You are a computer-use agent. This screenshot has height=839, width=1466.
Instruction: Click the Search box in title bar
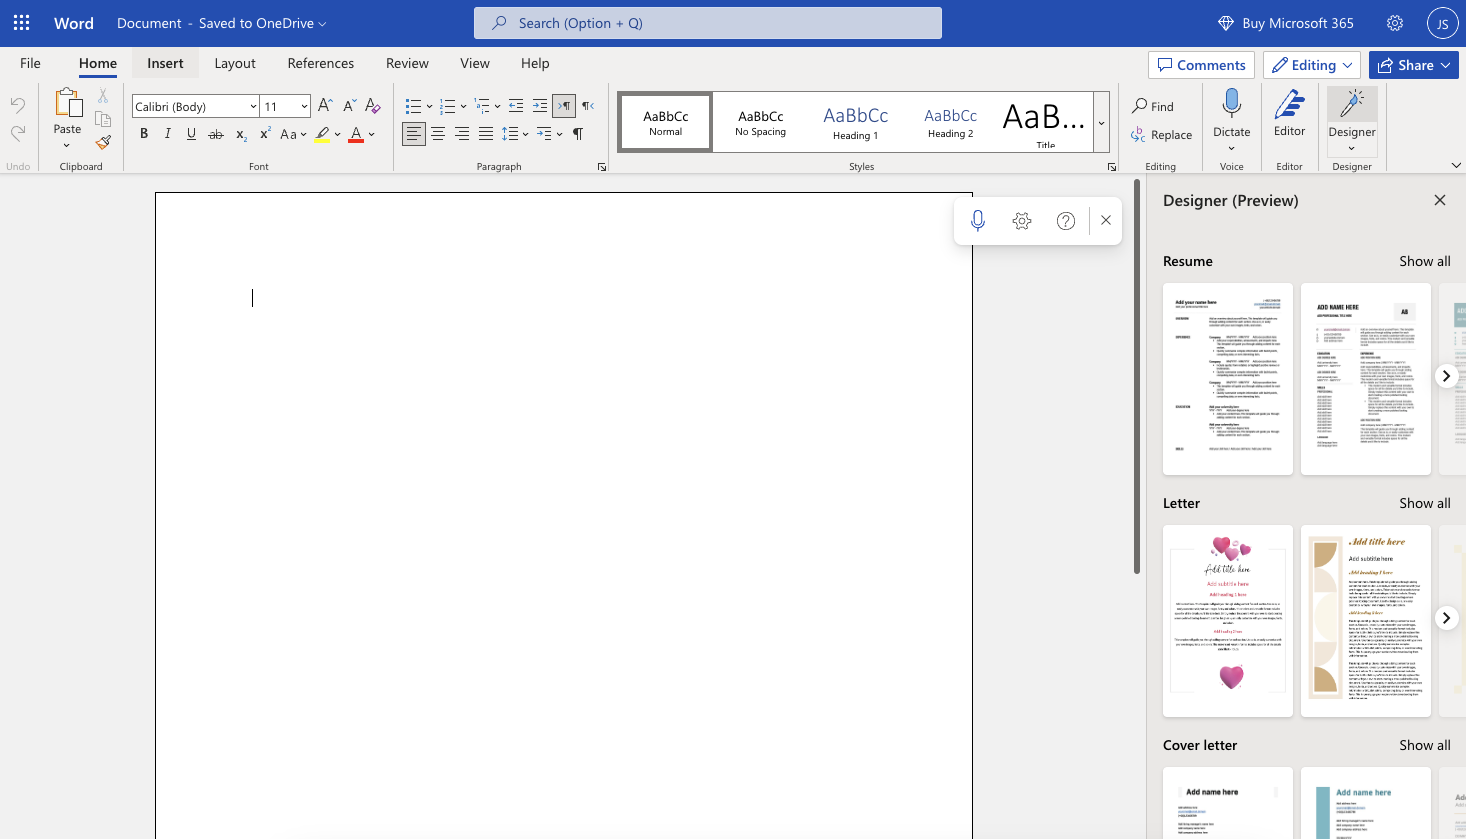[708, 23]
